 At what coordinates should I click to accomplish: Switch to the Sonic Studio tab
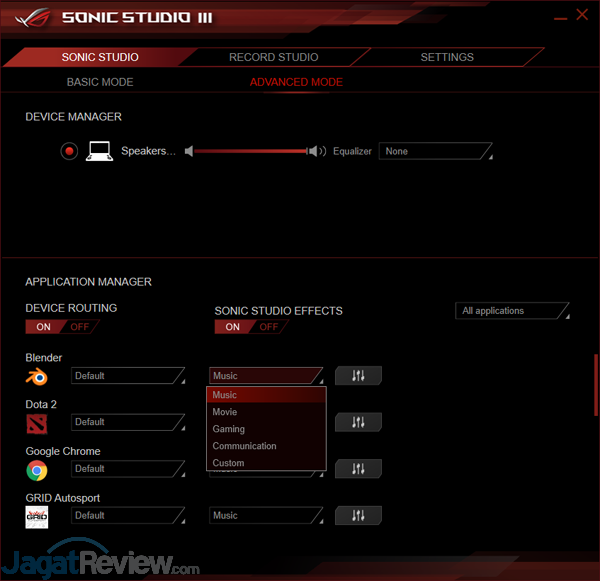coord(100,57)
